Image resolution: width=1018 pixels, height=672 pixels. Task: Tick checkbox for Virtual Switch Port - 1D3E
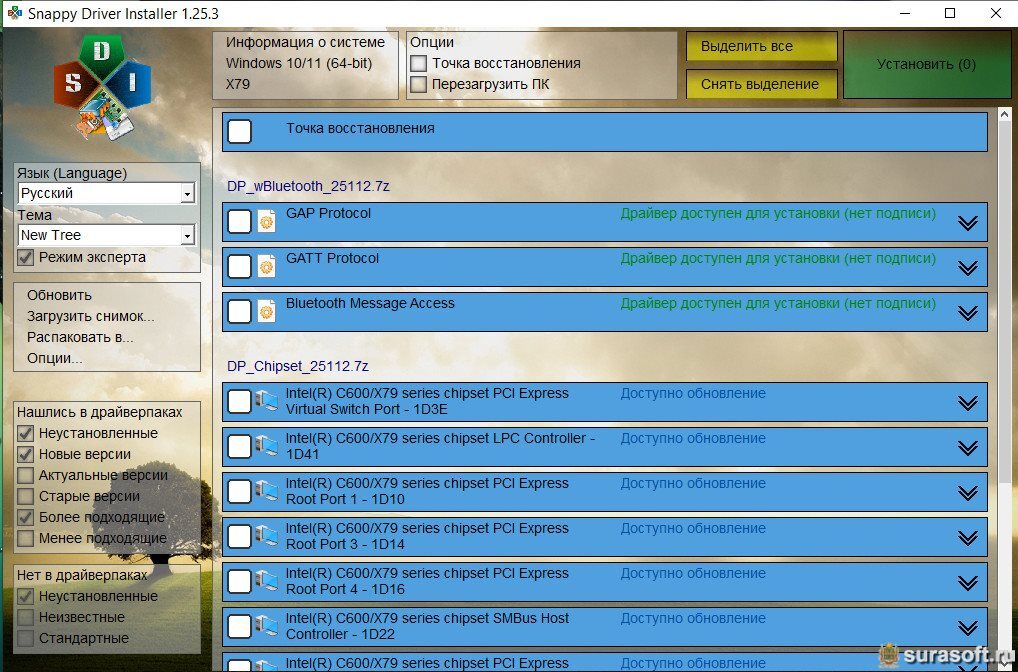[x=240, y=401]
